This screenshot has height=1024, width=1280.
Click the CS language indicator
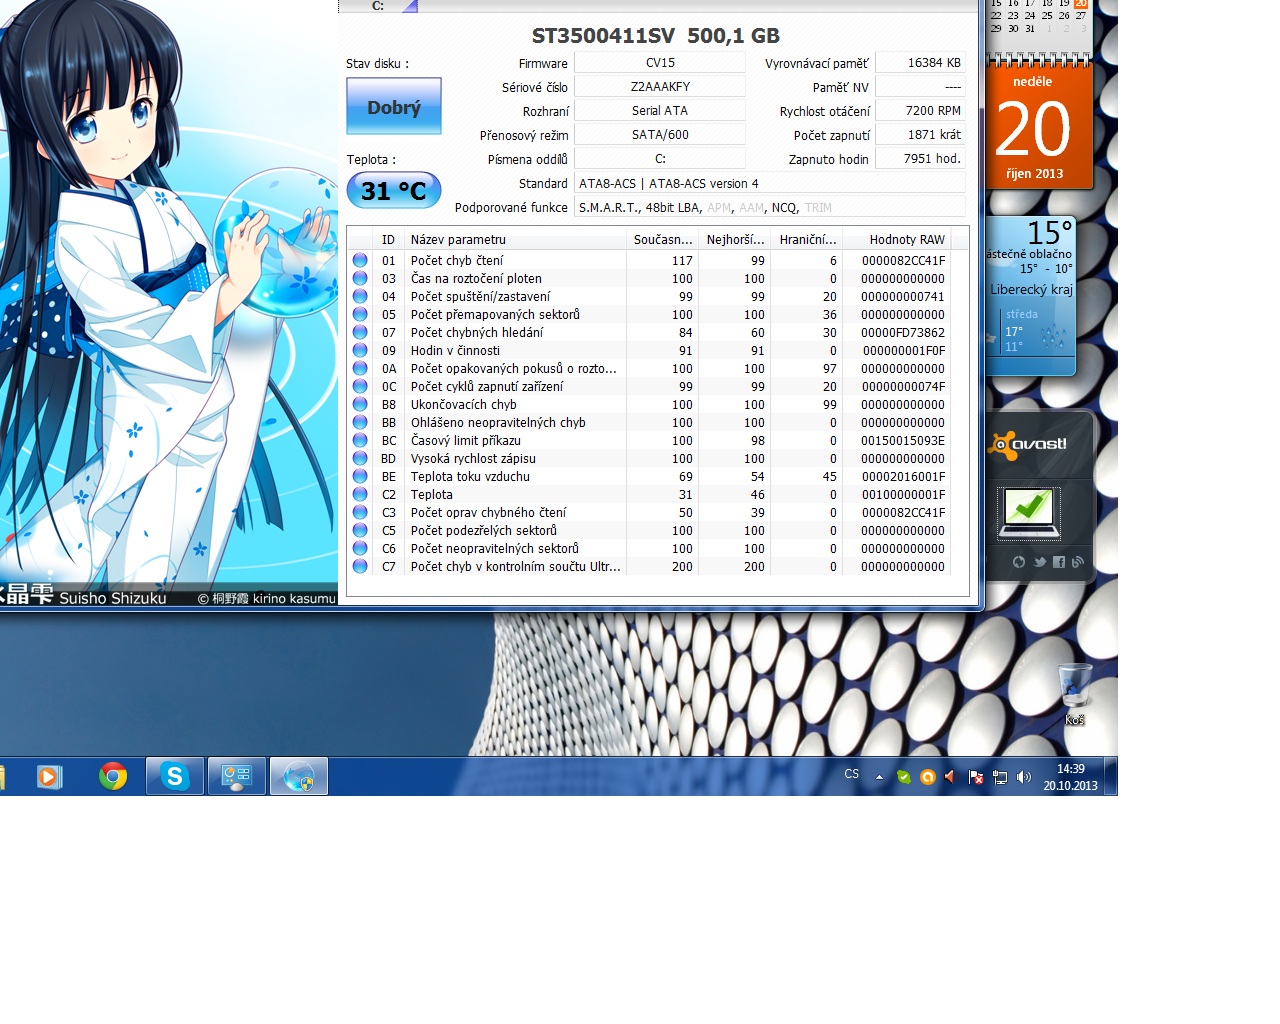click(852, 774)
